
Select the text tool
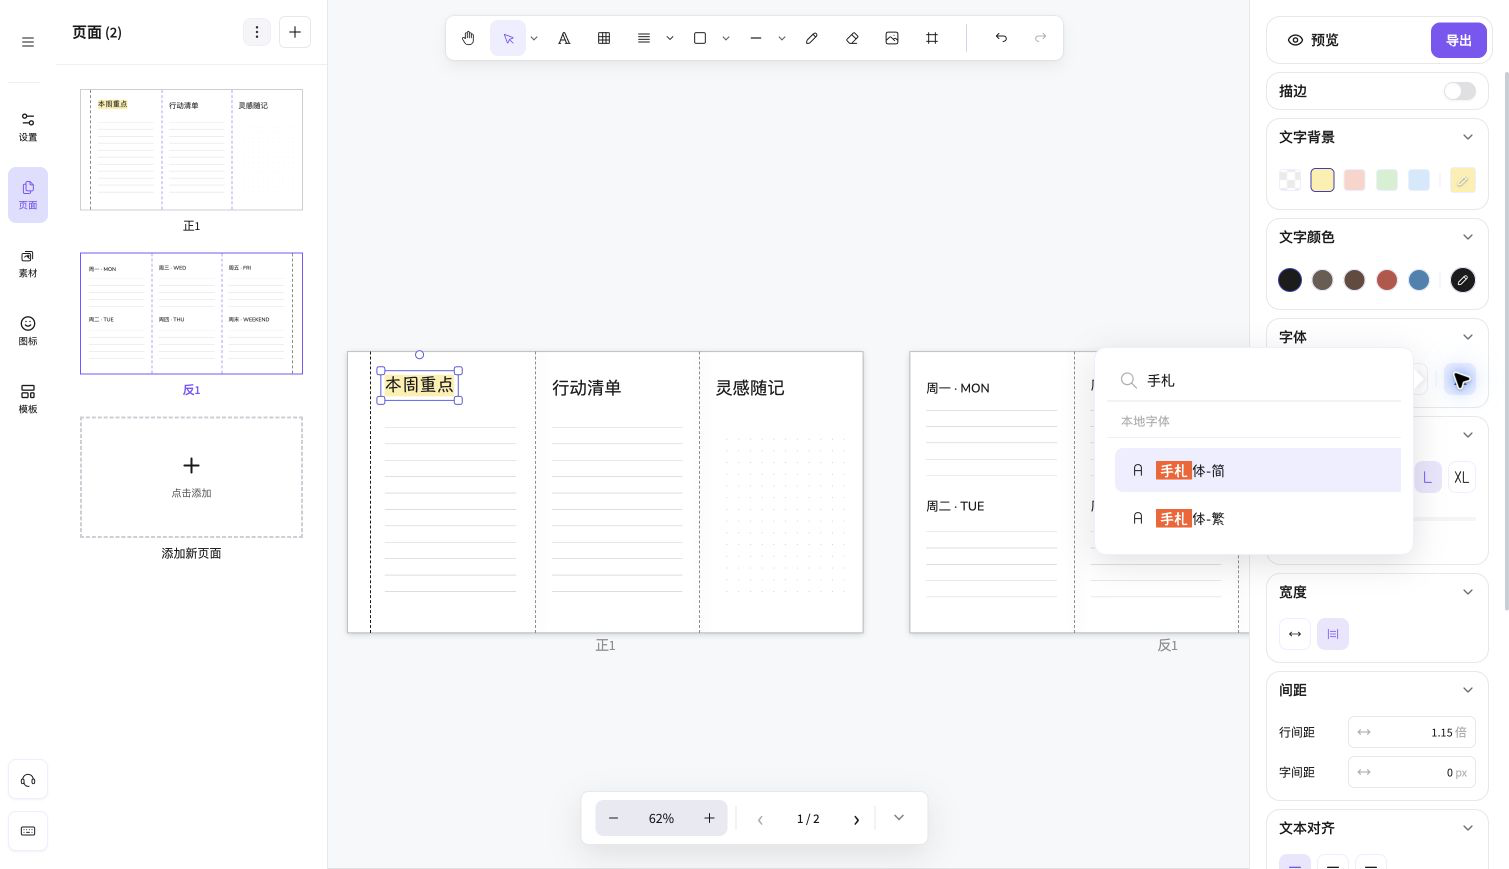pyautogui.click(x=564, y=38)
